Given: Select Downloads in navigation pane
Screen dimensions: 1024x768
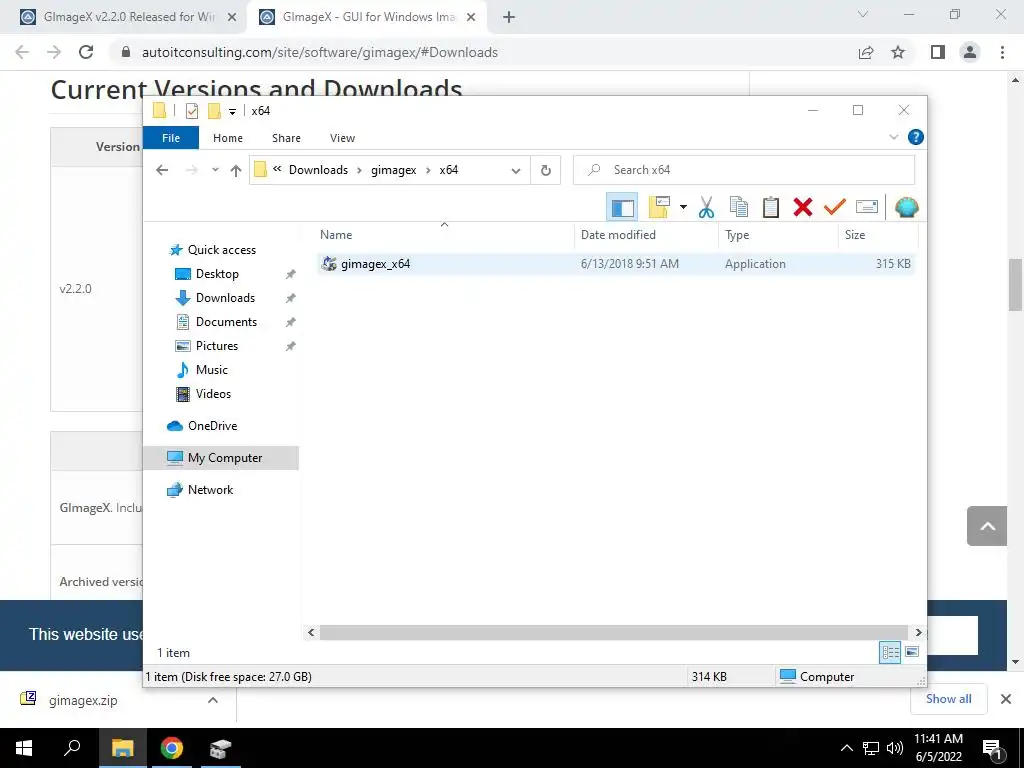Looking at the screenshot, I should (225, 298).
